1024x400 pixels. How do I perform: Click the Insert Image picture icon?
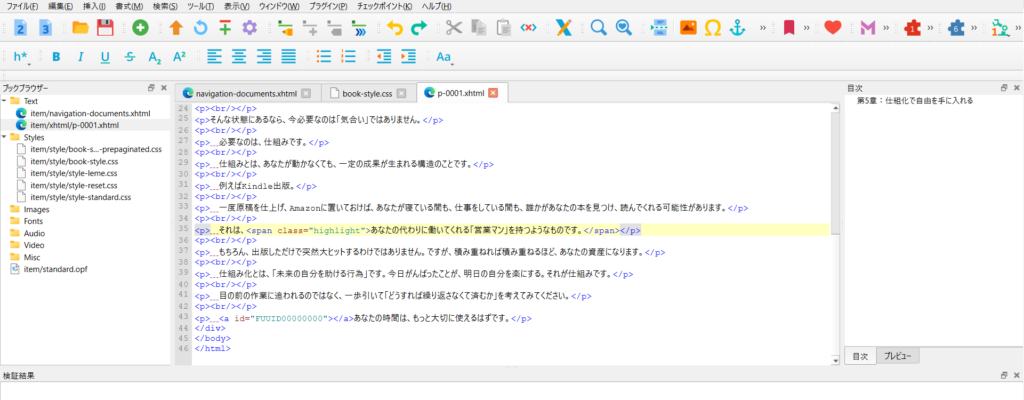[688, 28]
